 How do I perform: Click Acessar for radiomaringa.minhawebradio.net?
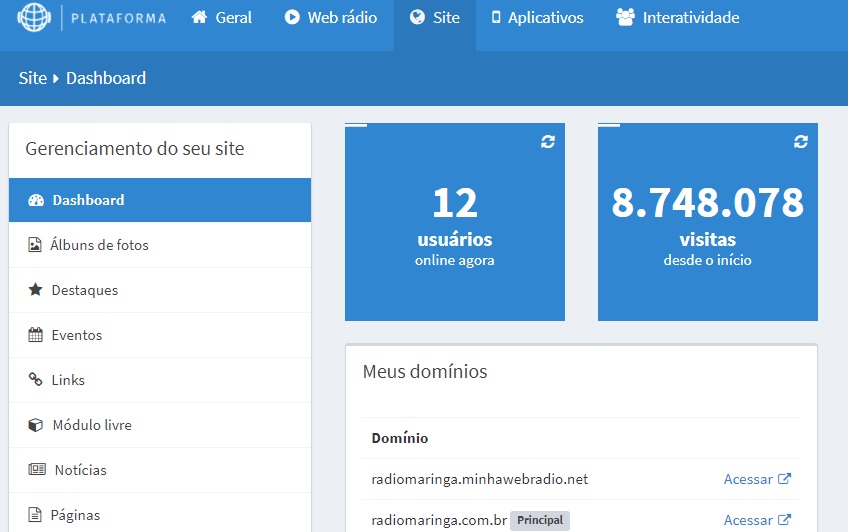click(x=757, y=479)
